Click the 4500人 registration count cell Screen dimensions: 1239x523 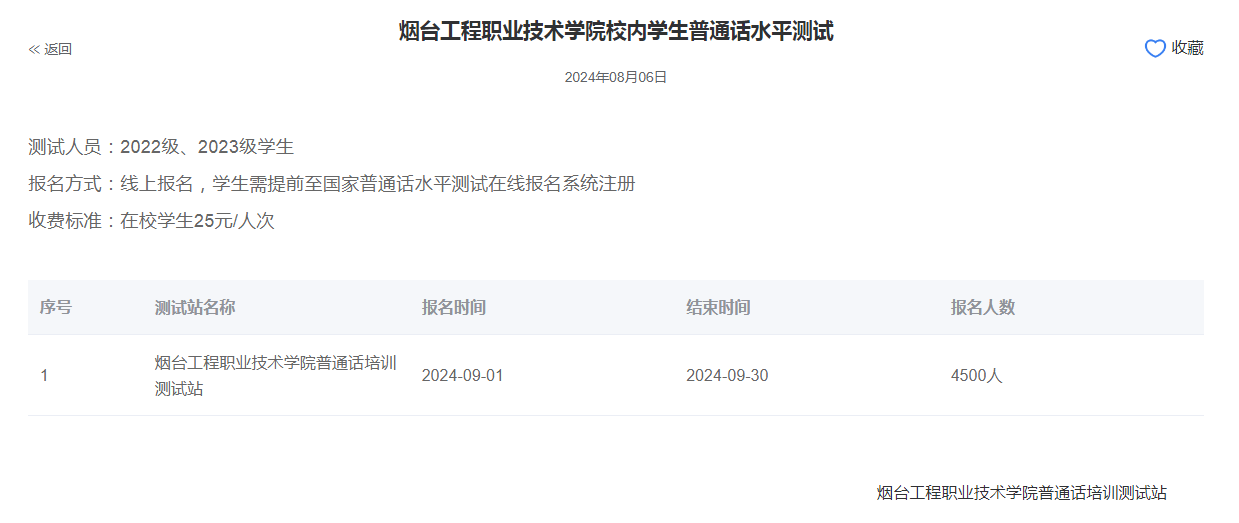click(x=976, y=376)
